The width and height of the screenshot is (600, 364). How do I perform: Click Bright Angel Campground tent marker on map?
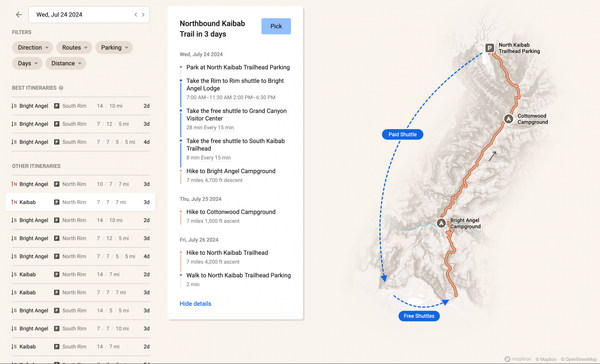(x=441, y=223)
